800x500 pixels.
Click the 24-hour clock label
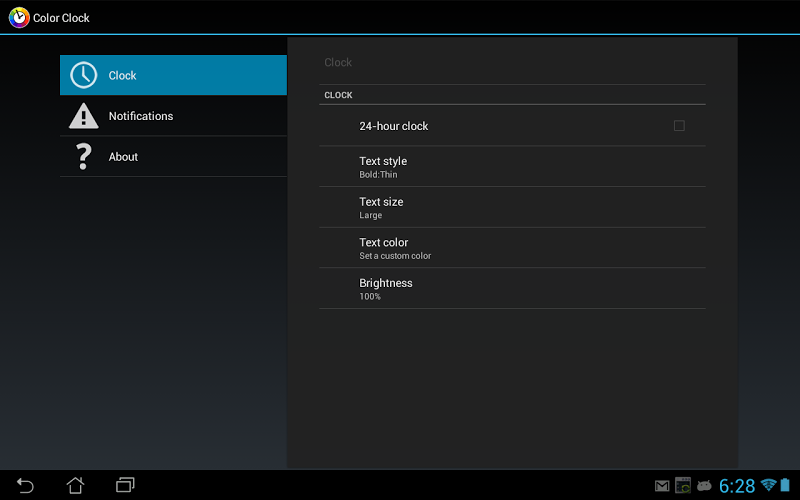[393, 126]
